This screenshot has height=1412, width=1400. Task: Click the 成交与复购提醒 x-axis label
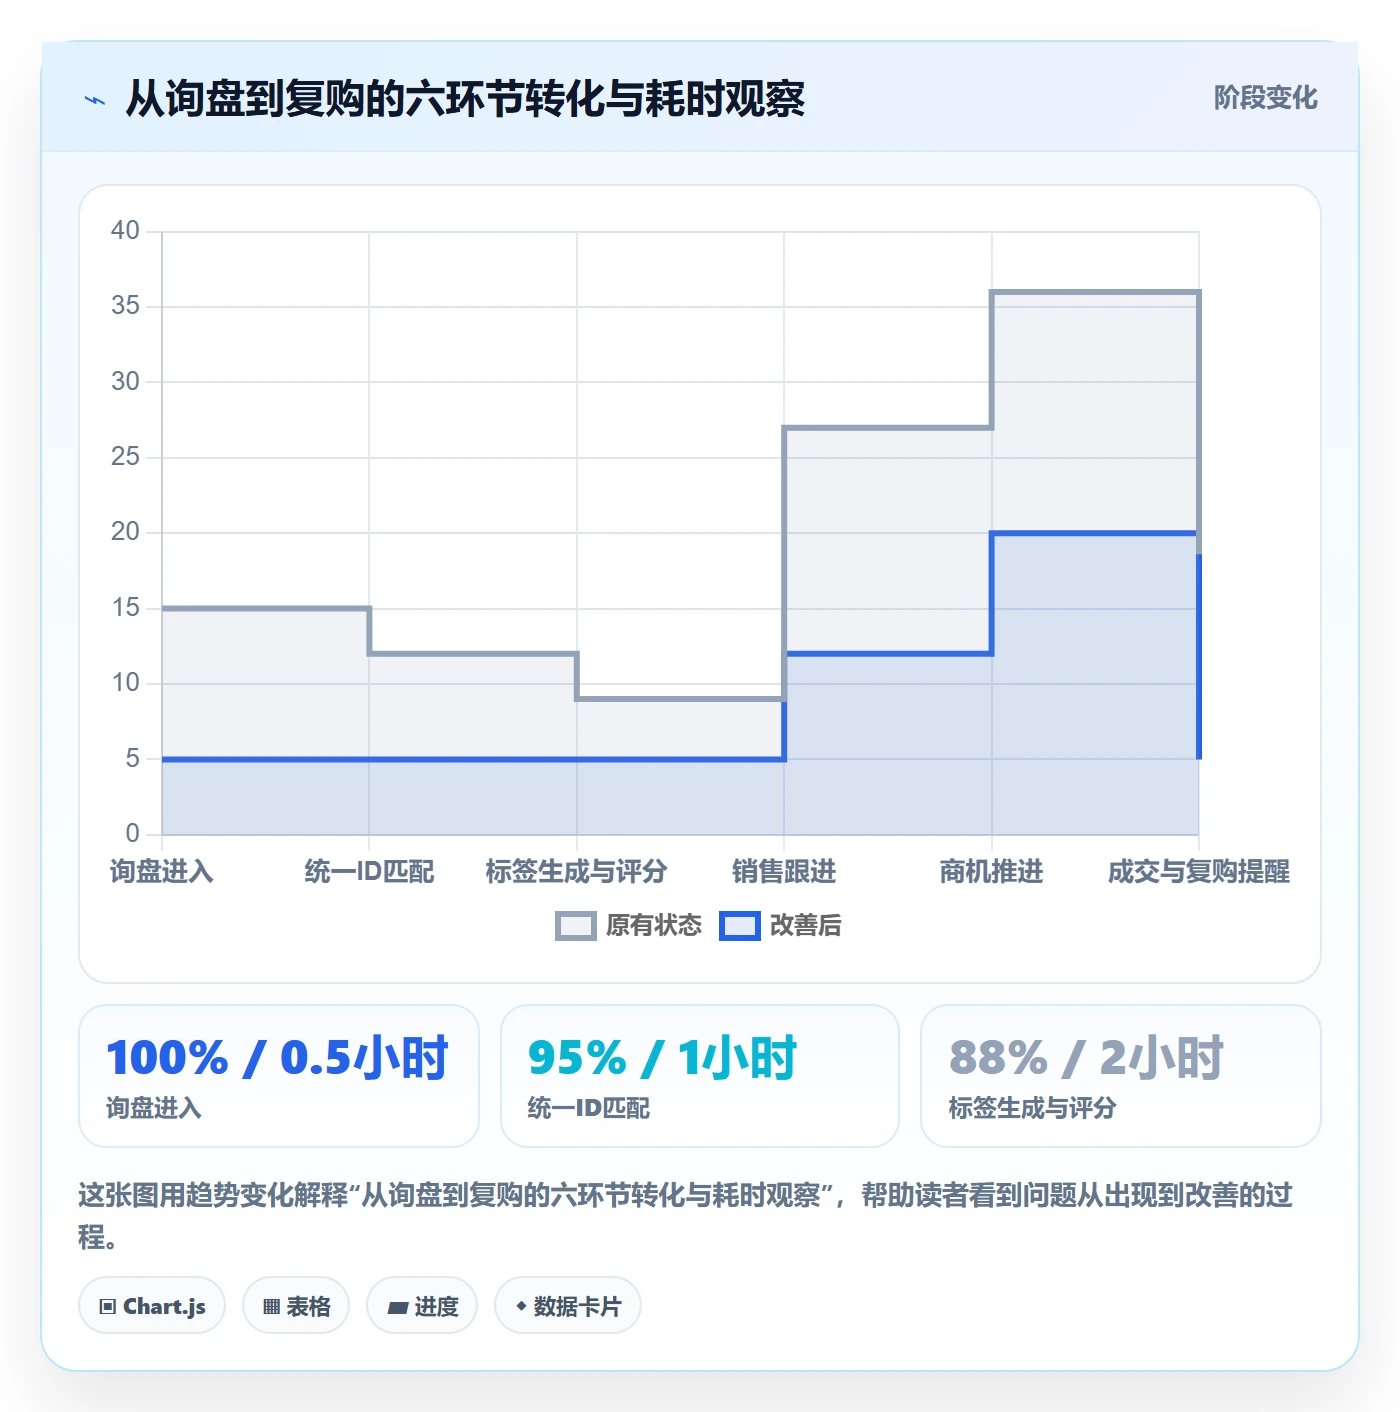[x=1199, y=872]
